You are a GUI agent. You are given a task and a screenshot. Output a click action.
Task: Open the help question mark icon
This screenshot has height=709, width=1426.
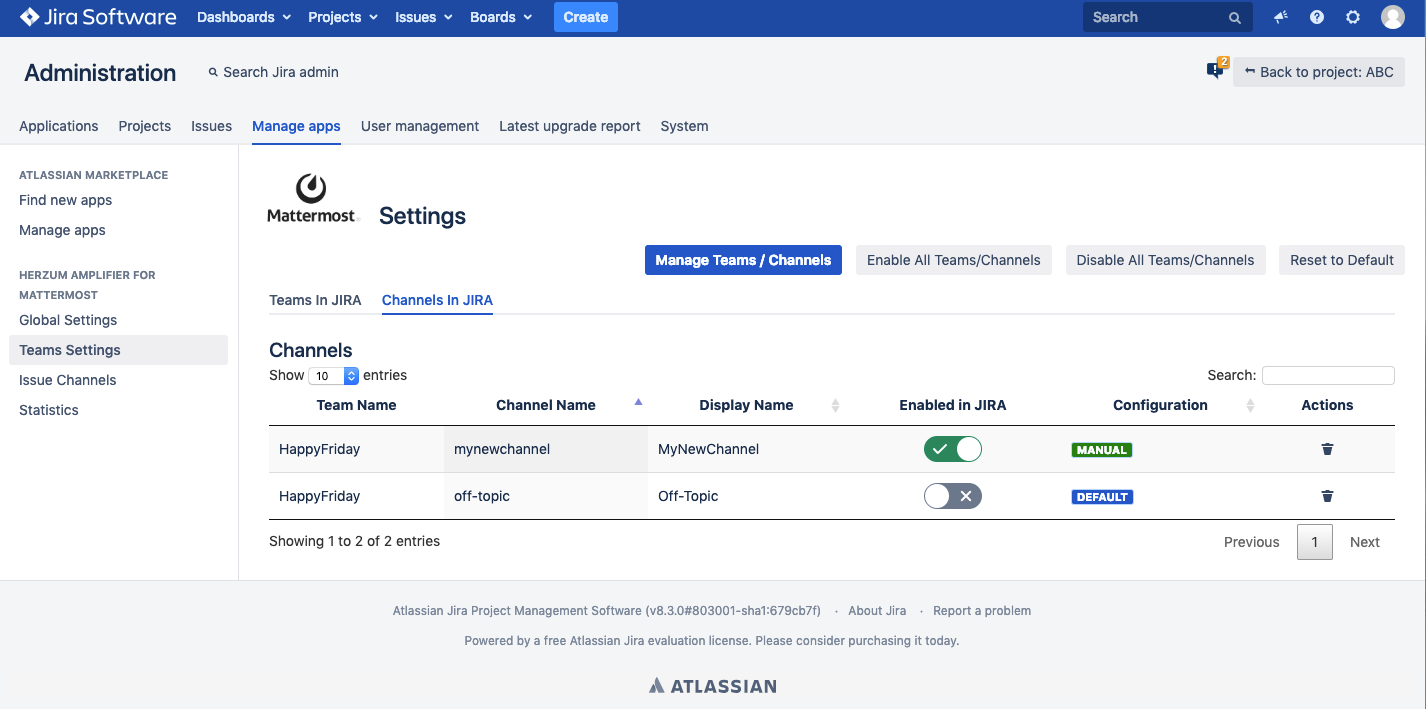tap(1317, 17)
